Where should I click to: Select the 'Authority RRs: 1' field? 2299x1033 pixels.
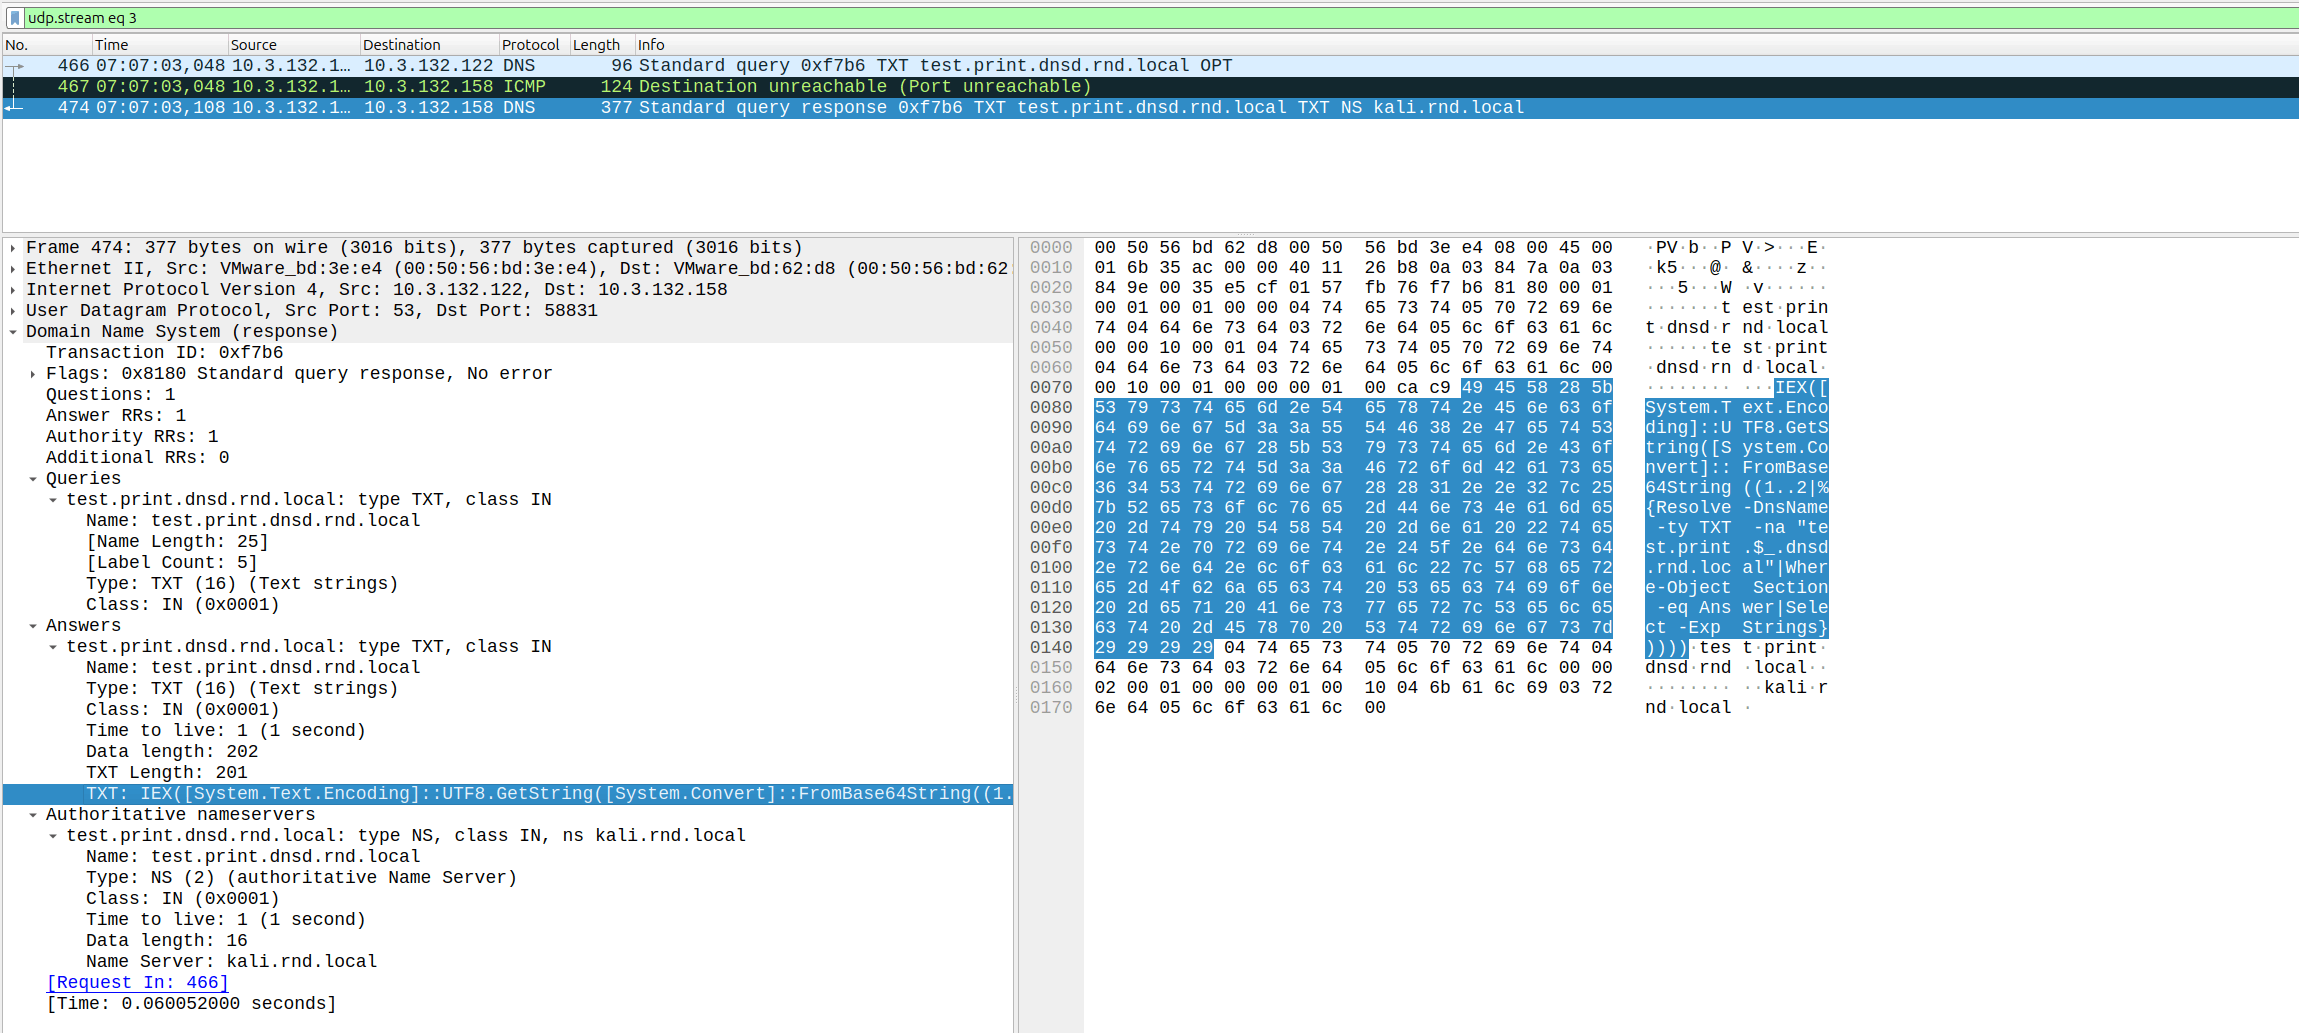[132, 437]
